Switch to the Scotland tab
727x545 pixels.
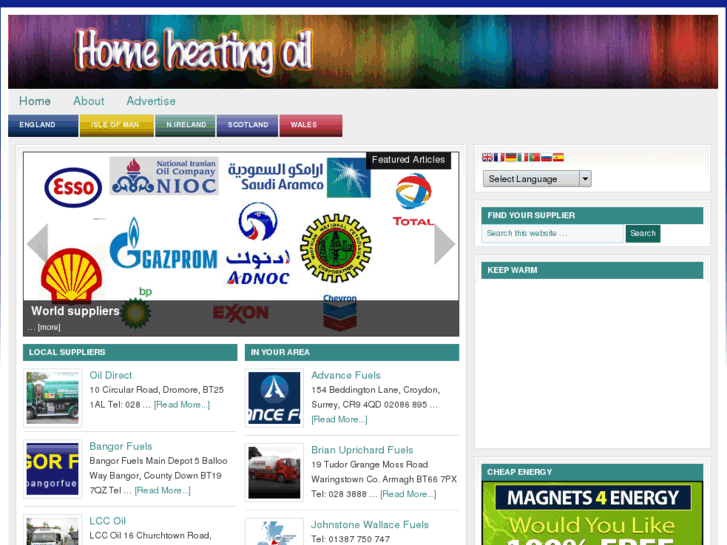pos(247,125)
